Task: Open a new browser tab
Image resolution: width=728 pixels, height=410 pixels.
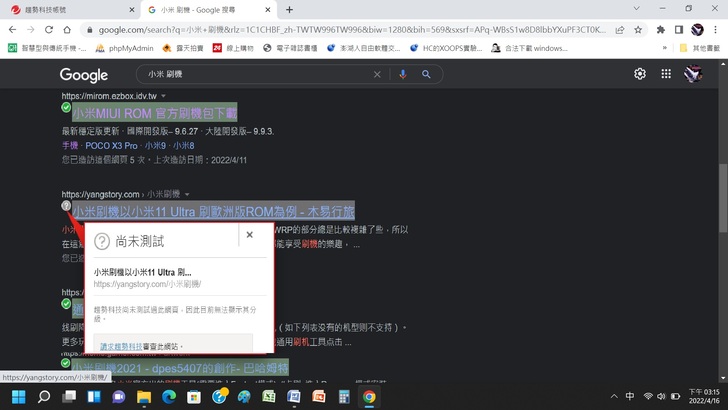Action: coord(289,9)
